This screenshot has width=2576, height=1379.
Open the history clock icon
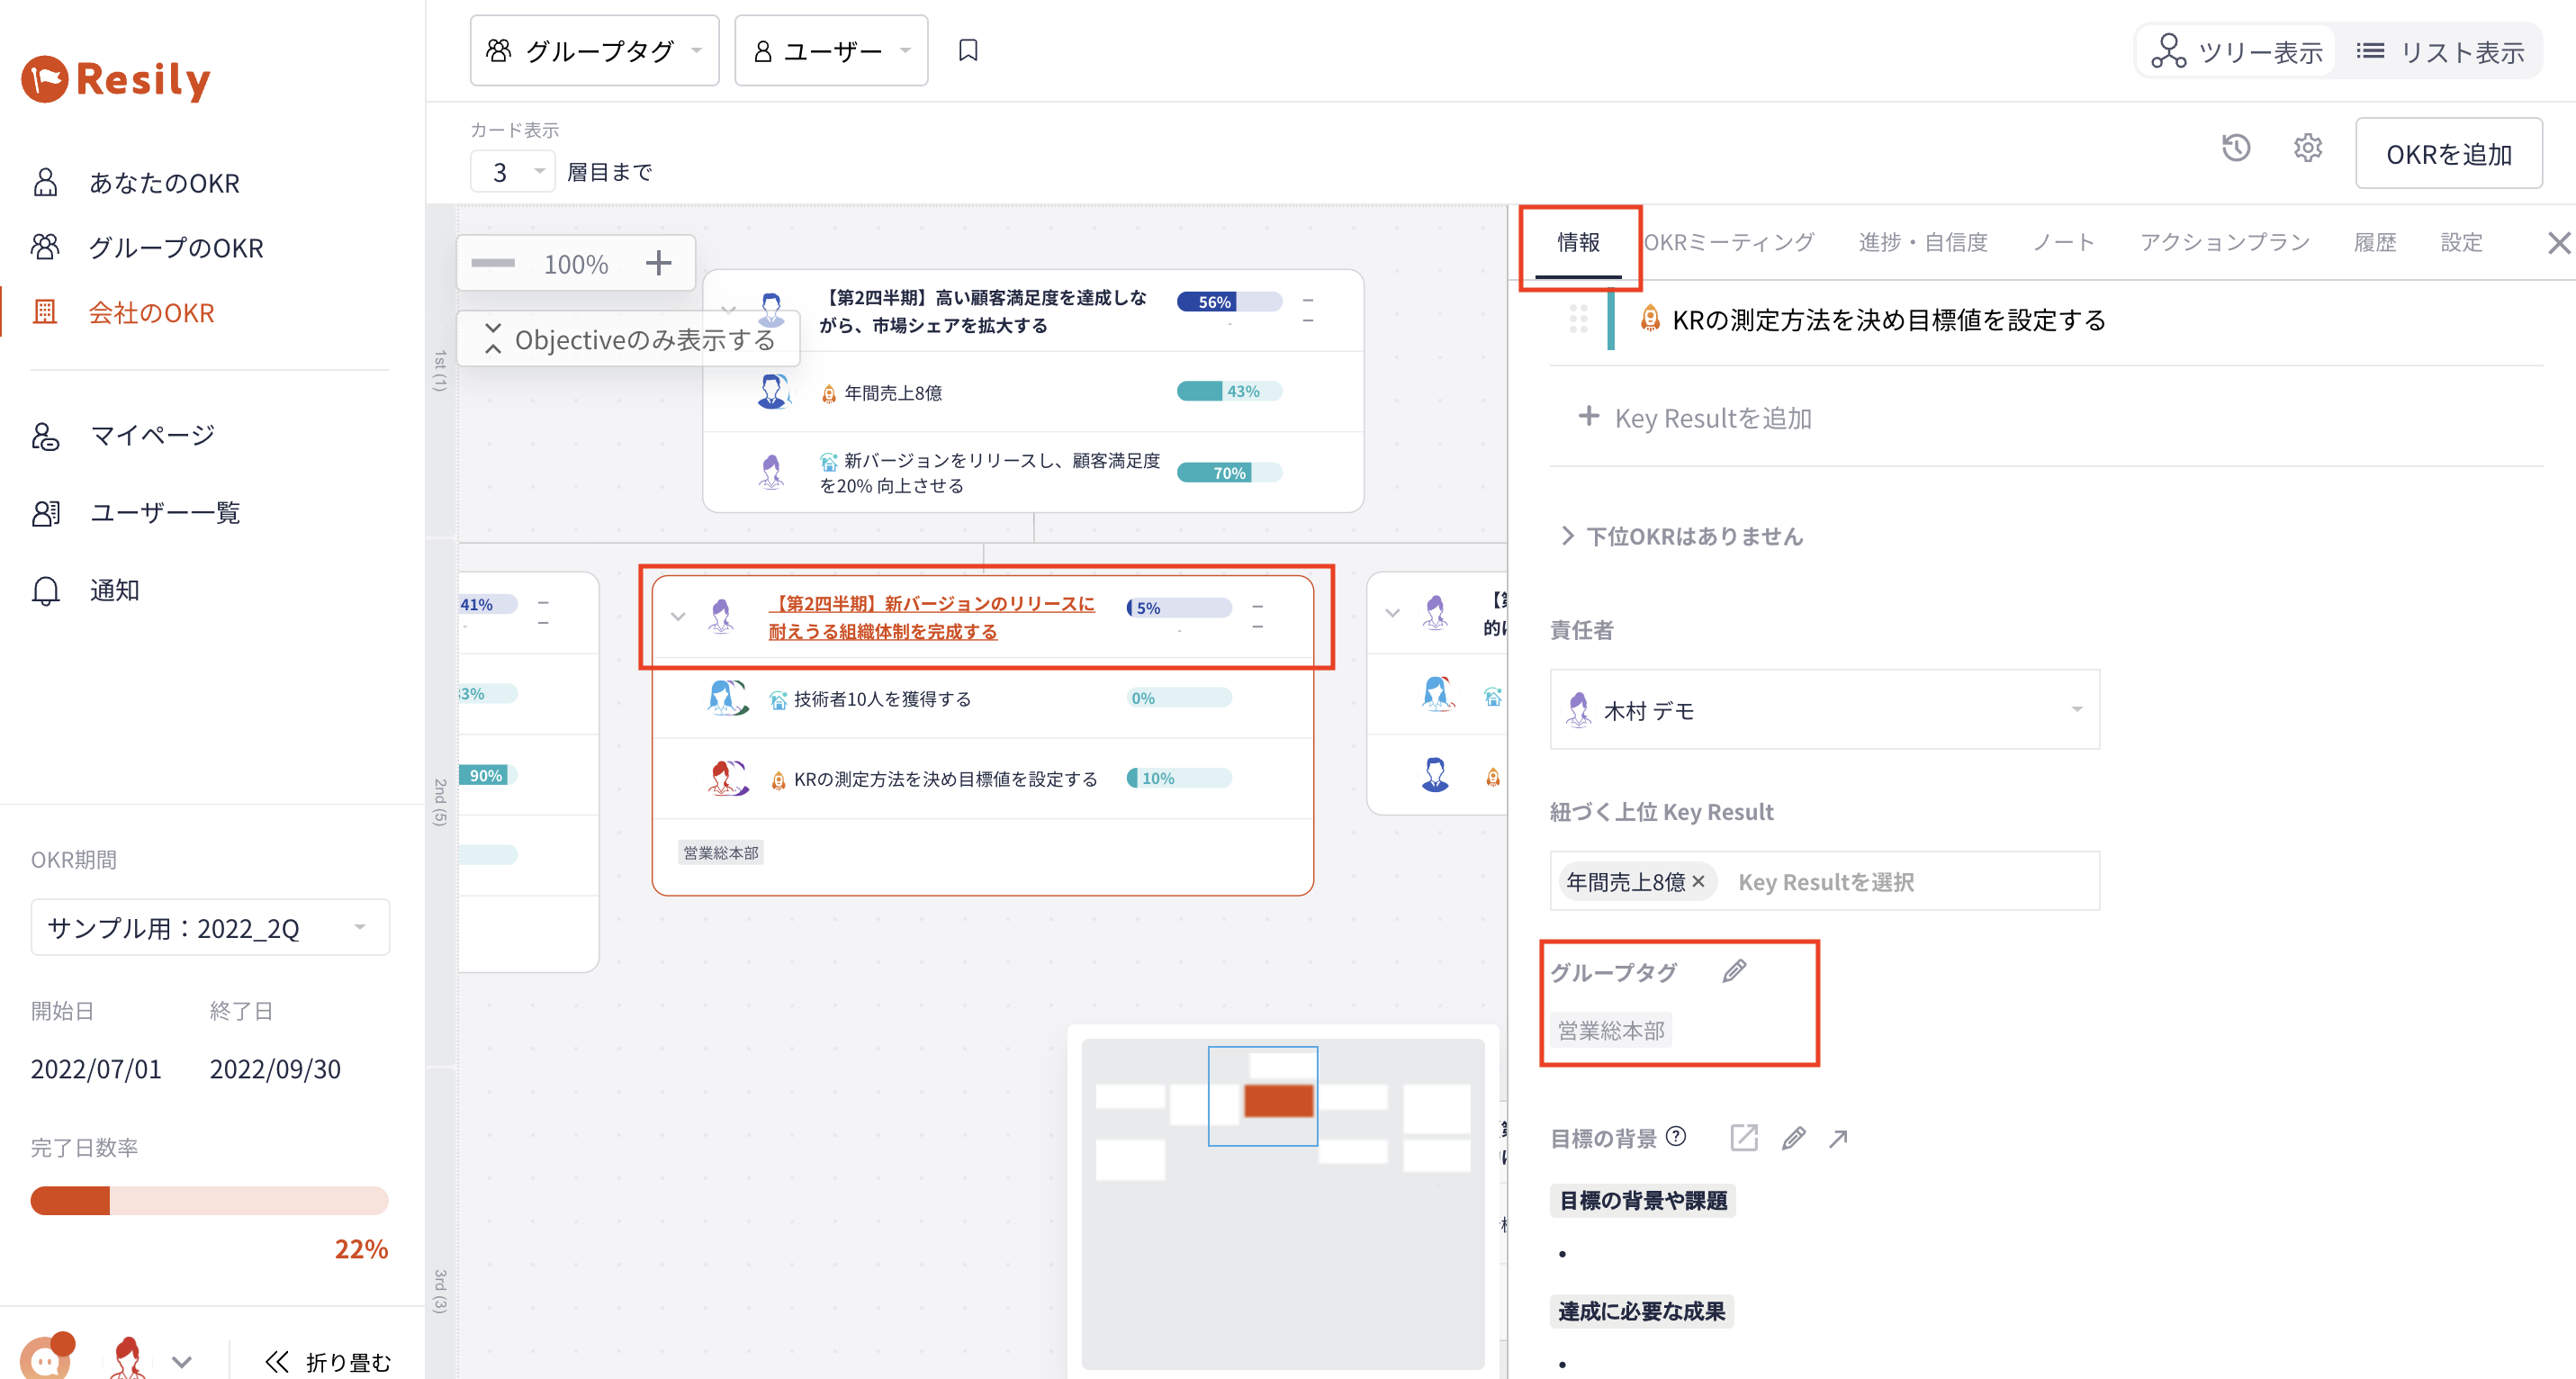(x=2236, y=148)
